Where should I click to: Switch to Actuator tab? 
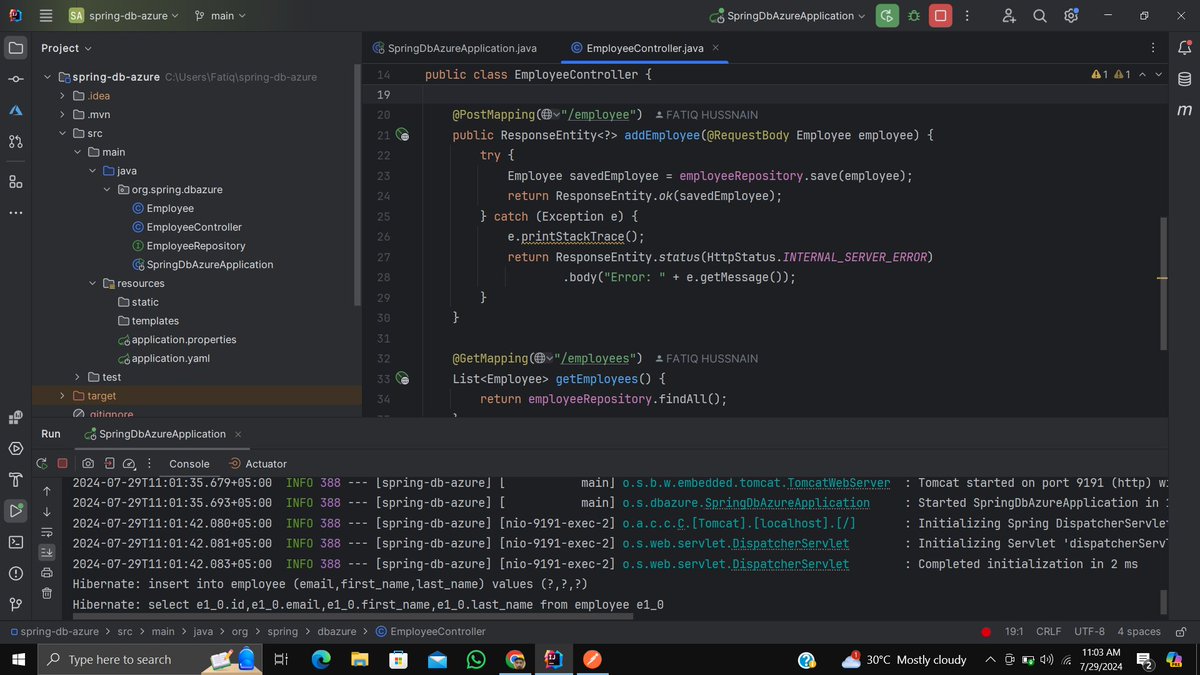tap(258, 464)
